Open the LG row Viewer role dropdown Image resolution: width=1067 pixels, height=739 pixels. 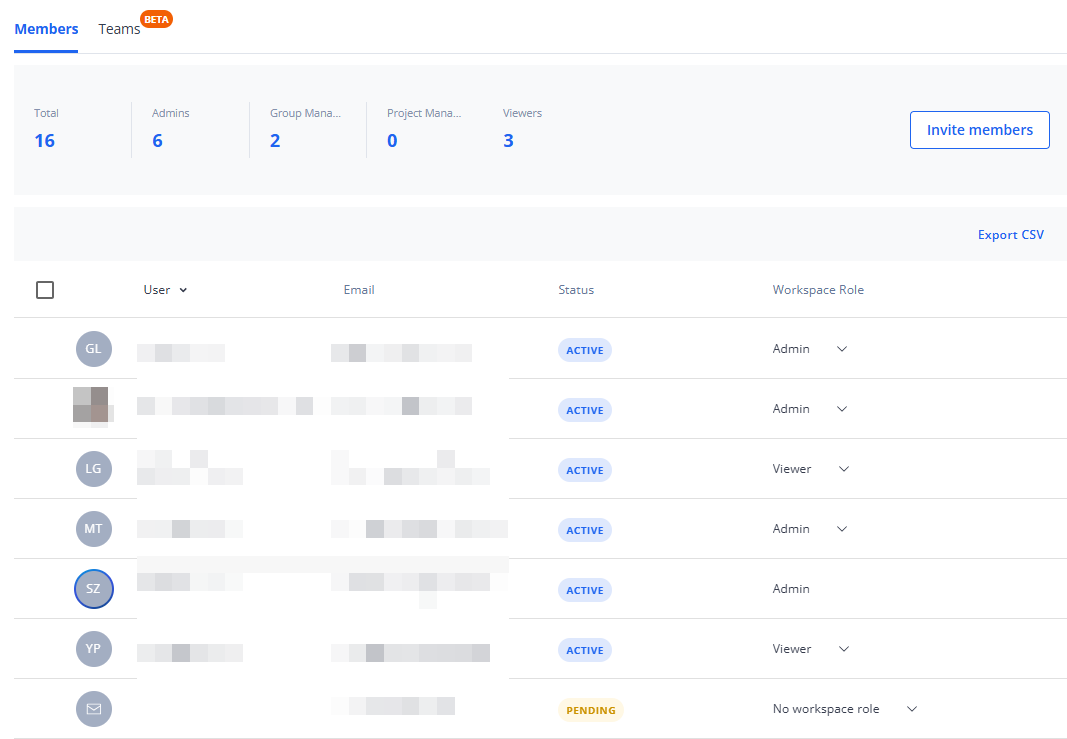[x=810, y=469]
